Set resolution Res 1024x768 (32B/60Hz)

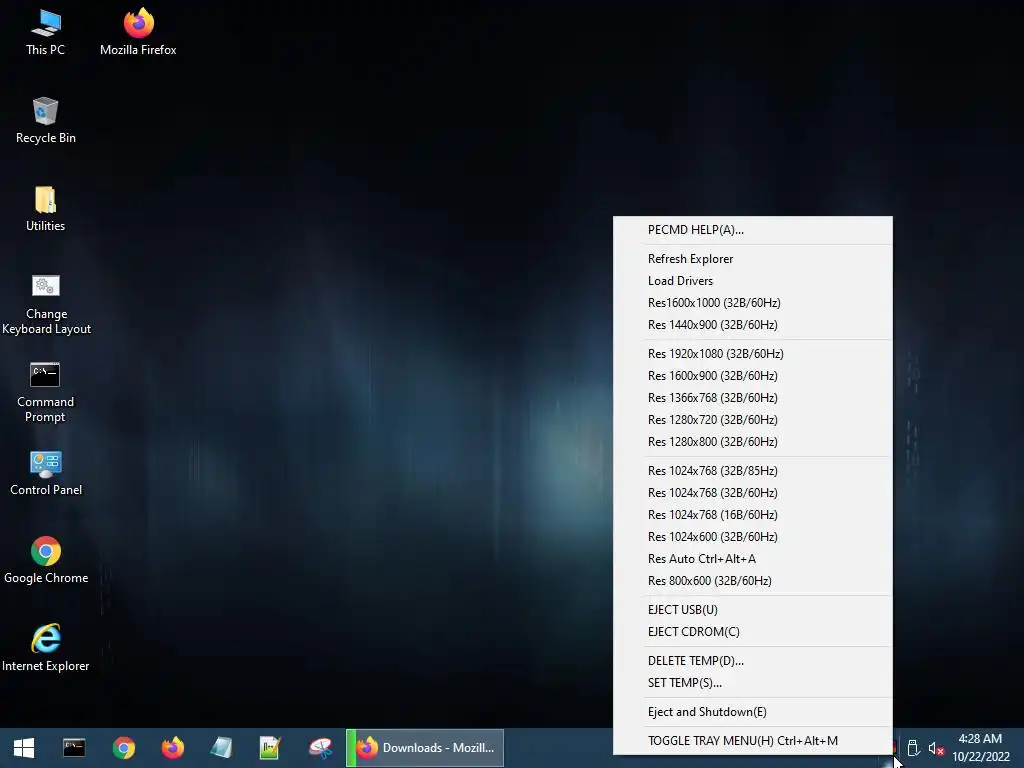tap(752, 493)
